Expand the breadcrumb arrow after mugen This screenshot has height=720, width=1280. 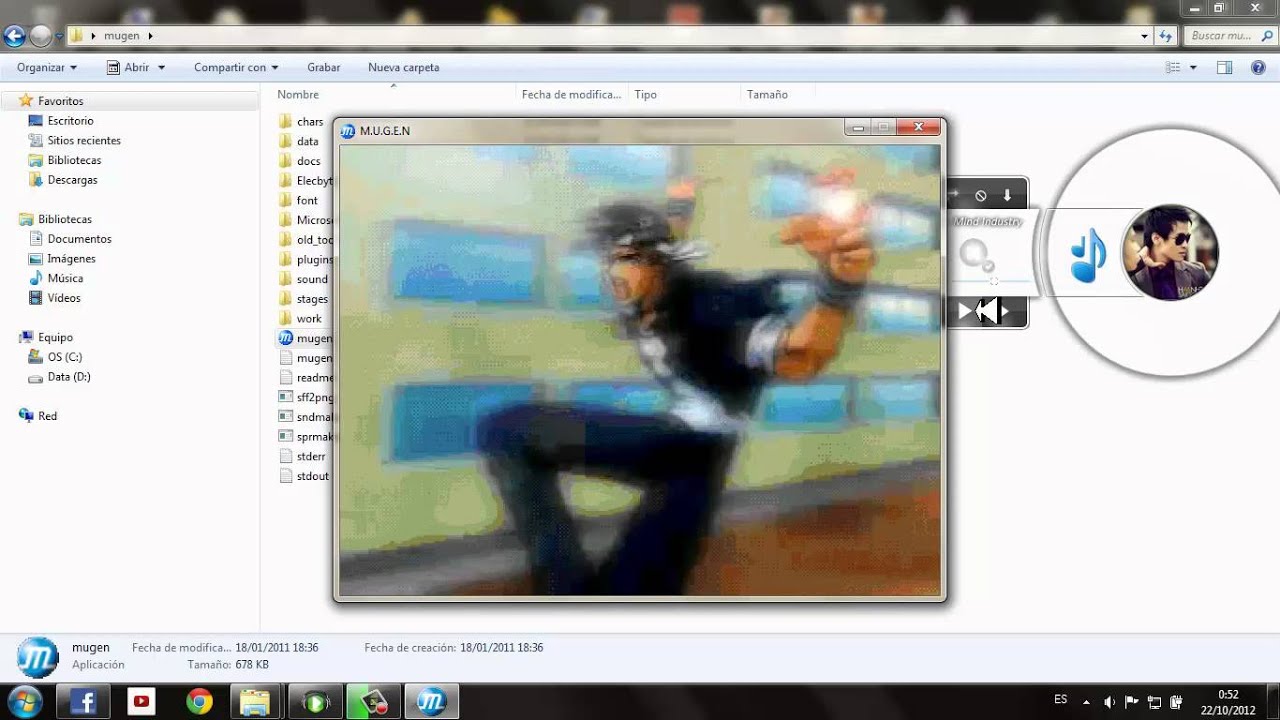tap(151, 36)
